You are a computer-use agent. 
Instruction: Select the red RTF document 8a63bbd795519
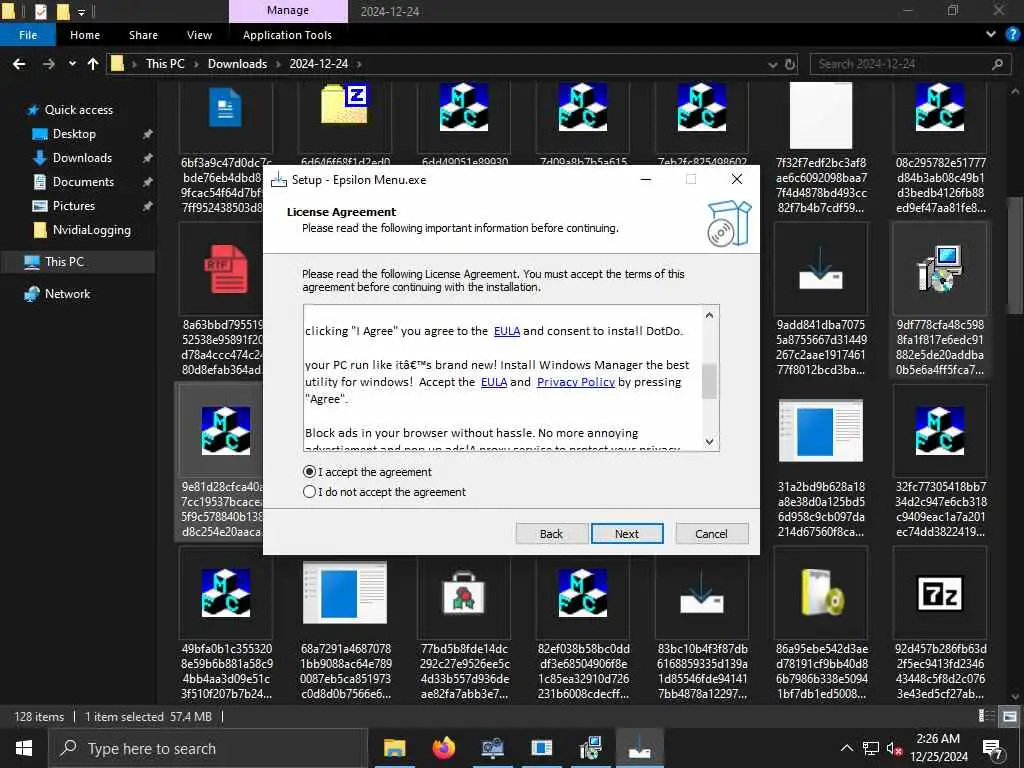click(226, 268)
